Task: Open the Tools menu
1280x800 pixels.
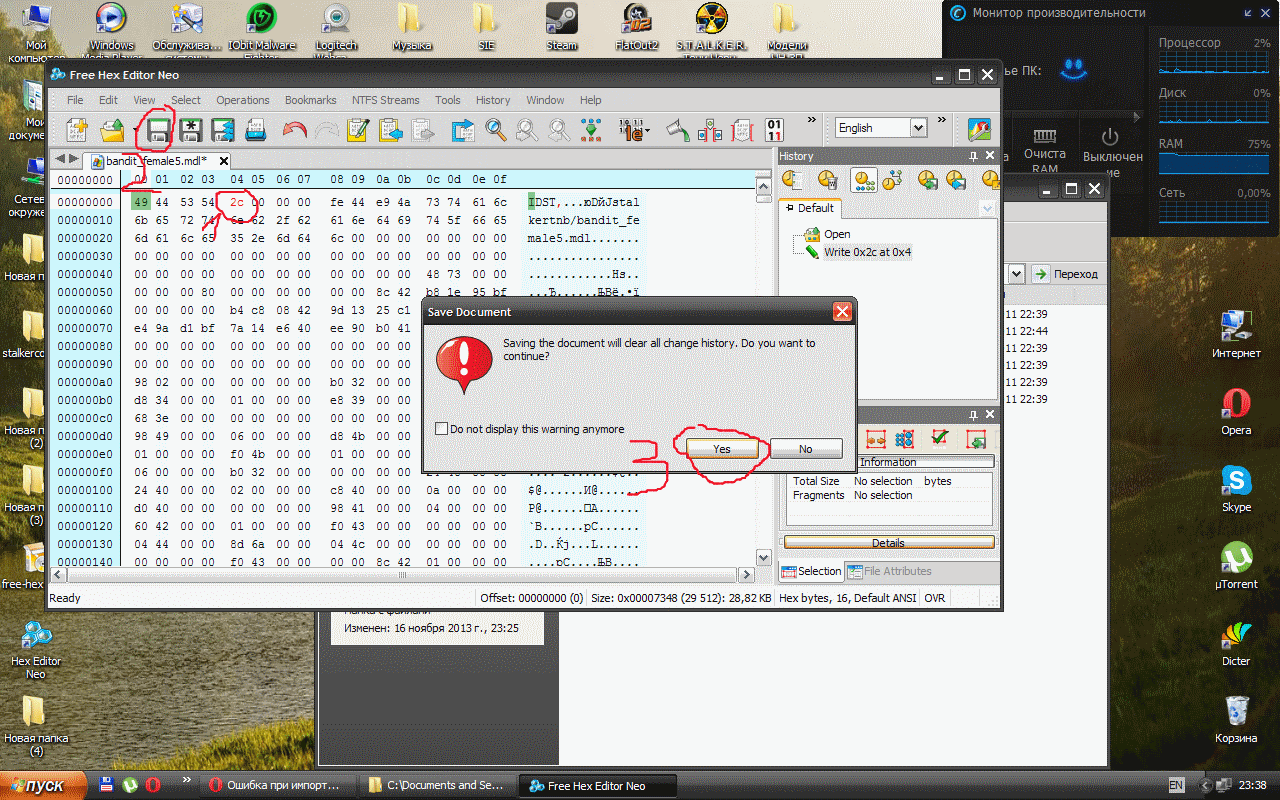Action: (448, 100)
